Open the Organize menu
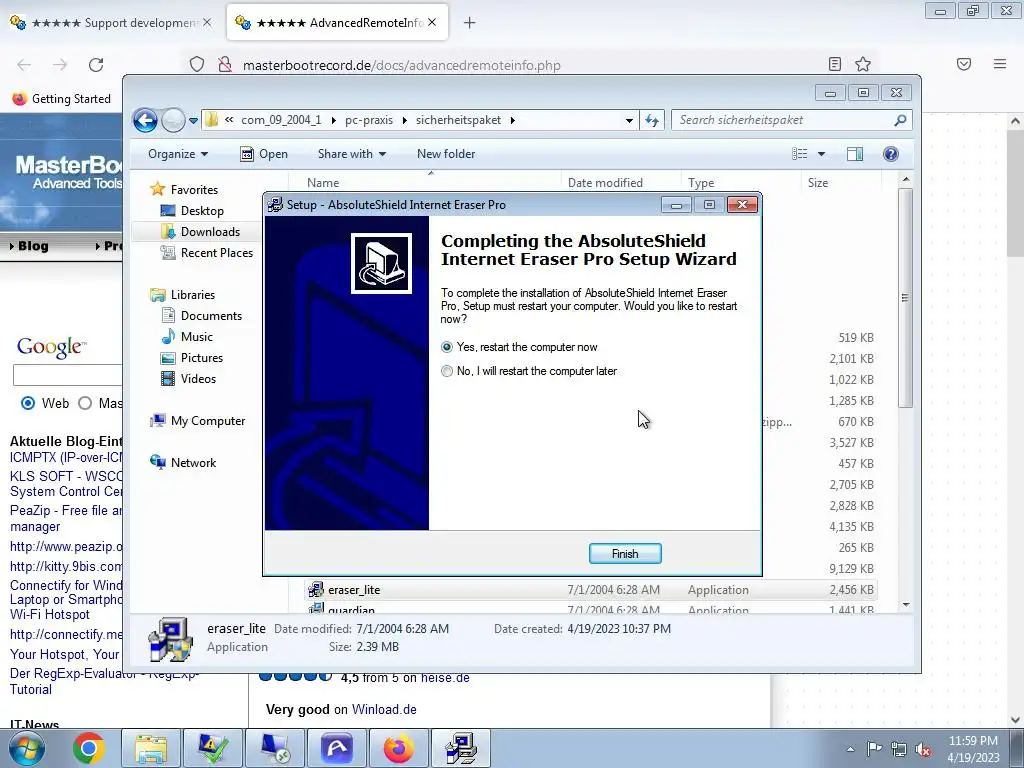 [178, 154]
